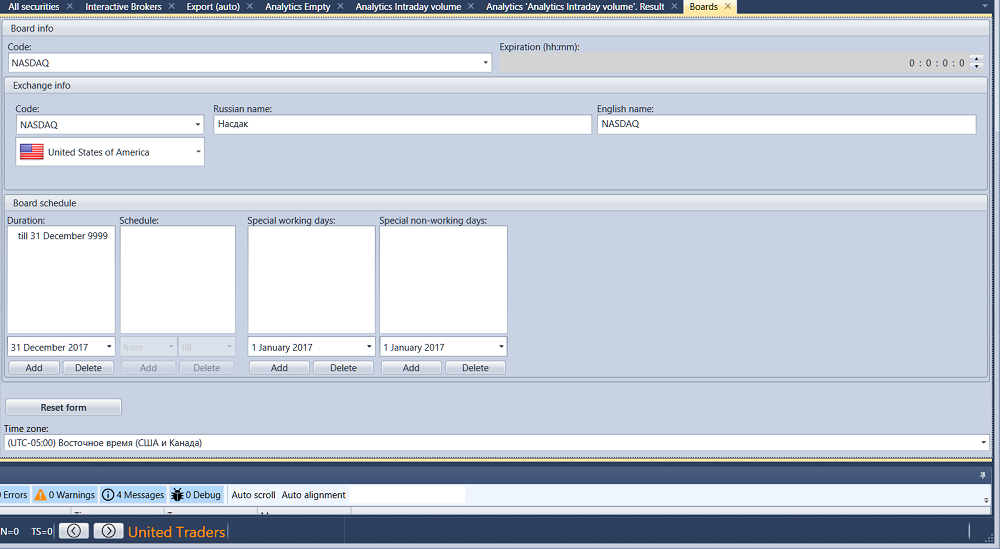Switch to the Export (auto) tab
Viewport: 1000px width, 549px height.
click(213, 6)
